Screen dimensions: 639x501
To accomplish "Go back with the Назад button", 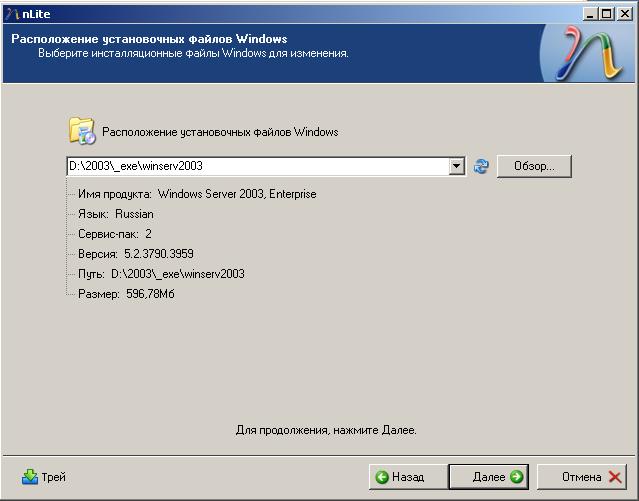I will point(408,477).
